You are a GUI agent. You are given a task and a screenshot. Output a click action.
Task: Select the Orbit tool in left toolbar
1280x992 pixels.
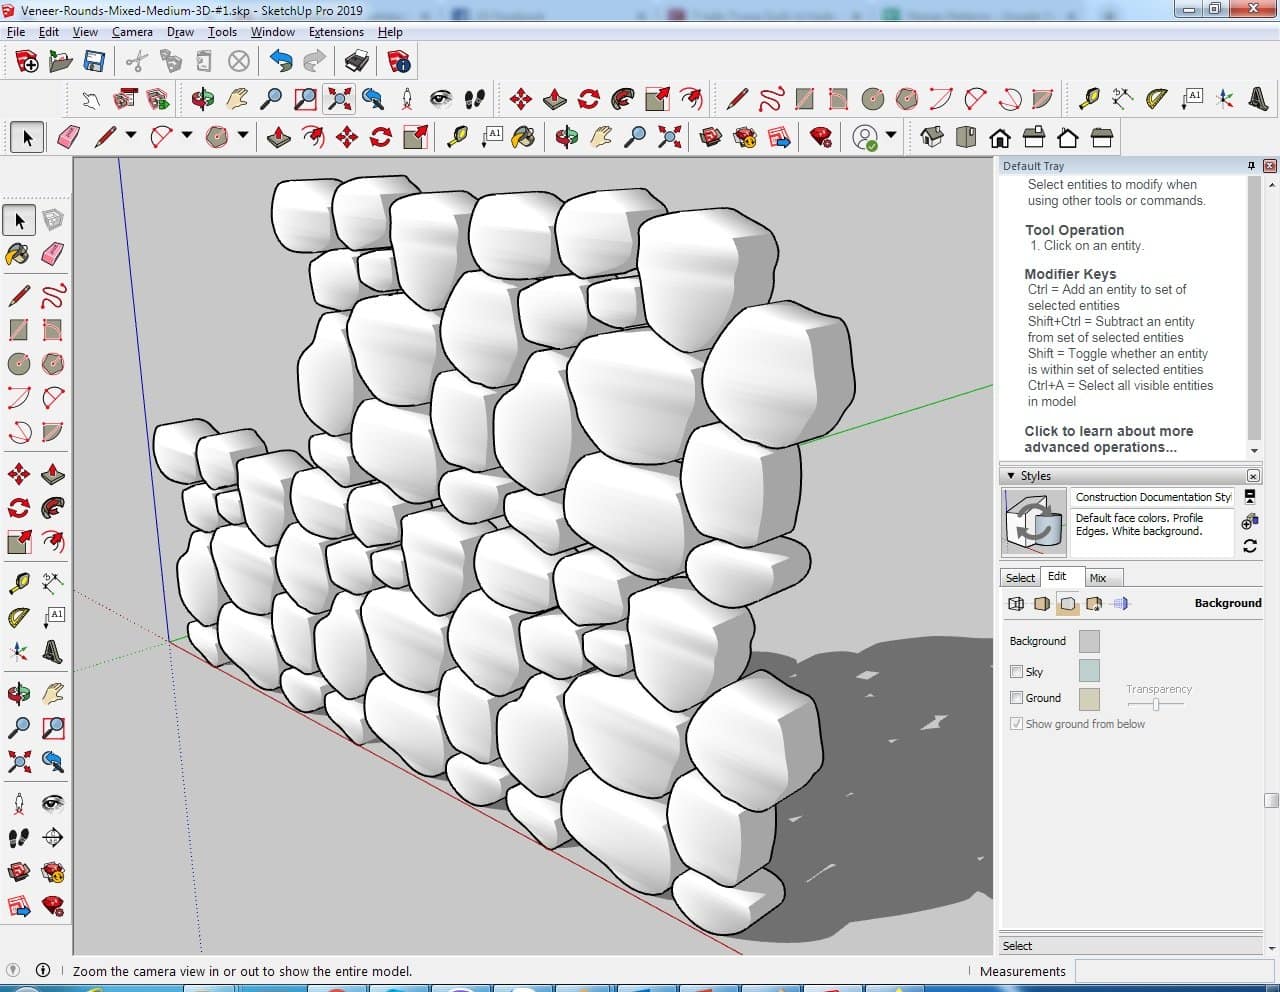coord(18,693)
